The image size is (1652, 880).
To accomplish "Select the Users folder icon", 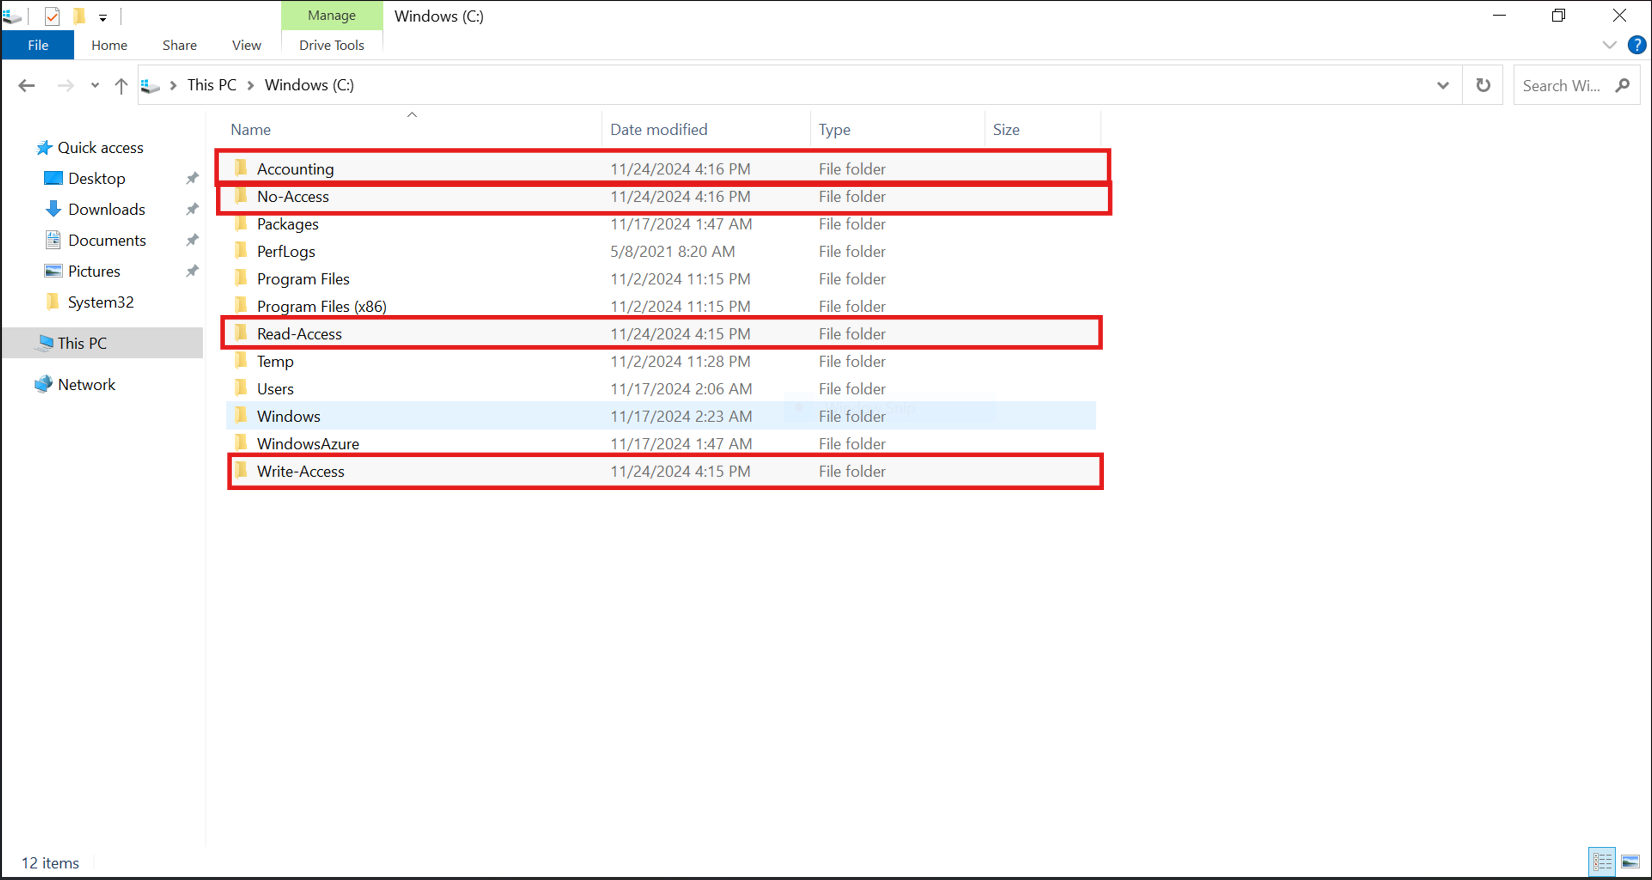I will [x=241, y=387].
